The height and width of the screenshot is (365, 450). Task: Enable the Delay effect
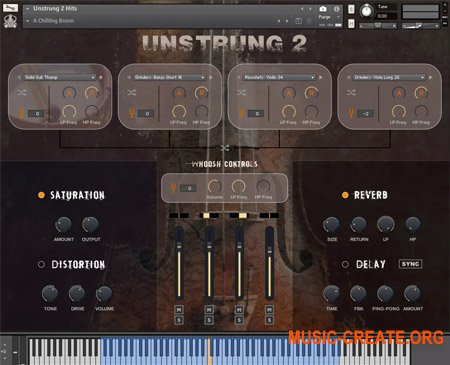(x=345, y=264)
